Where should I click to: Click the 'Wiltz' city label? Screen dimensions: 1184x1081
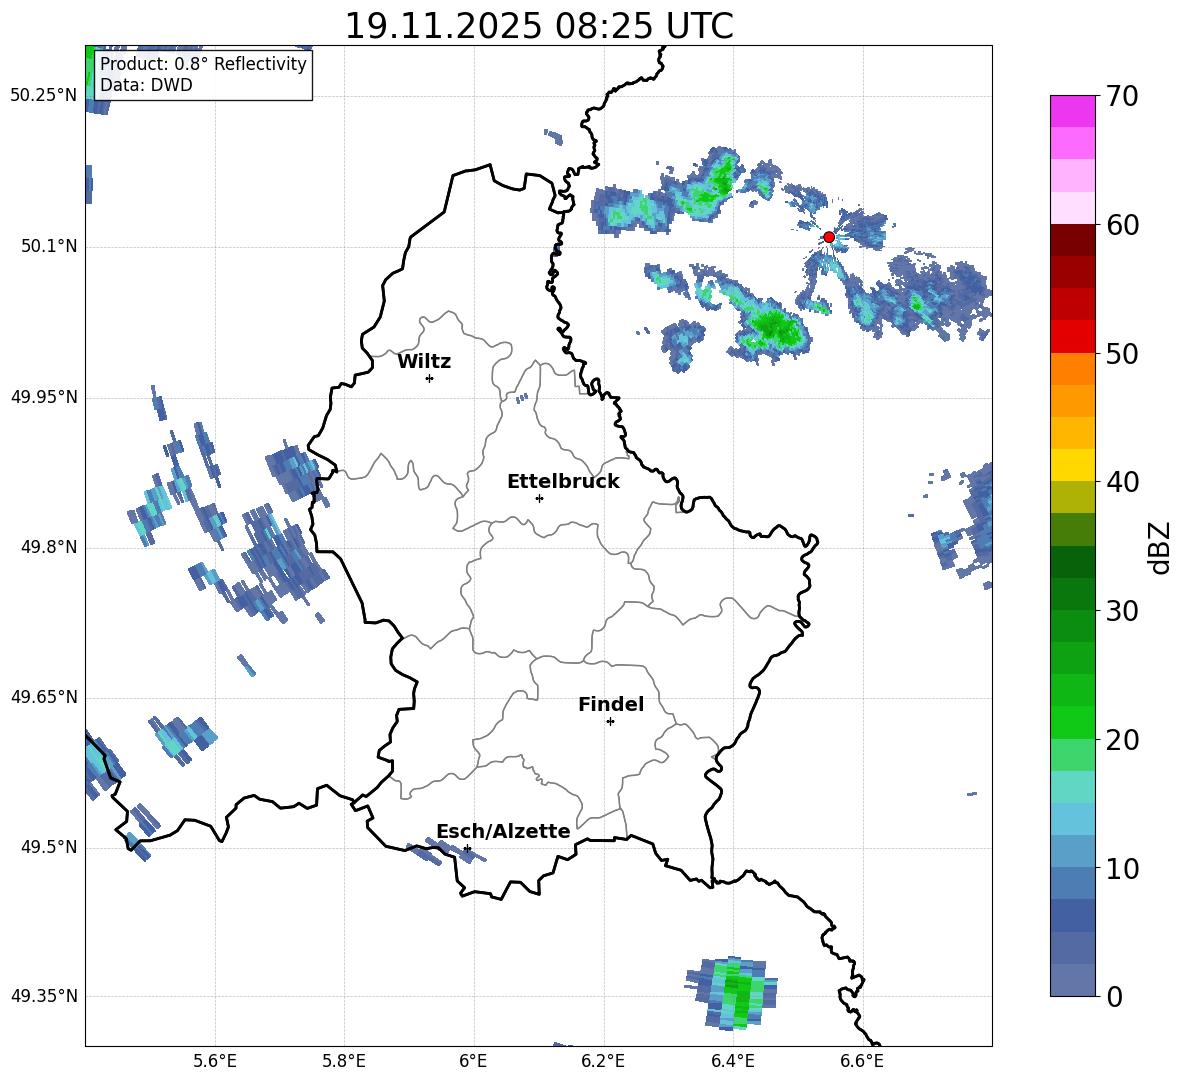pyautogui.click(x=424, y=362)
